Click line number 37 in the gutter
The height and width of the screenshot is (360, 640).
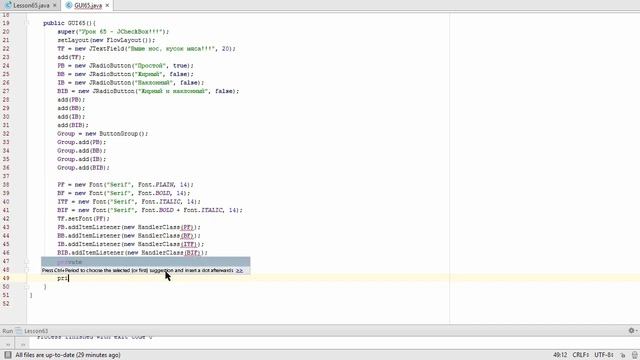6,176
